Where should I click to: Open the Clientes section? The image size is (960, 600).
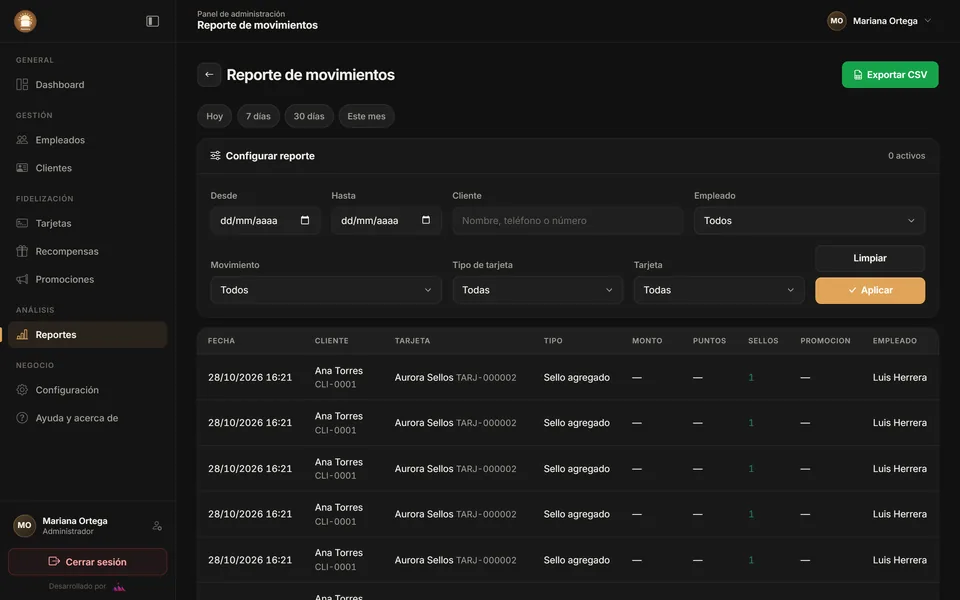tap(88, 168)
